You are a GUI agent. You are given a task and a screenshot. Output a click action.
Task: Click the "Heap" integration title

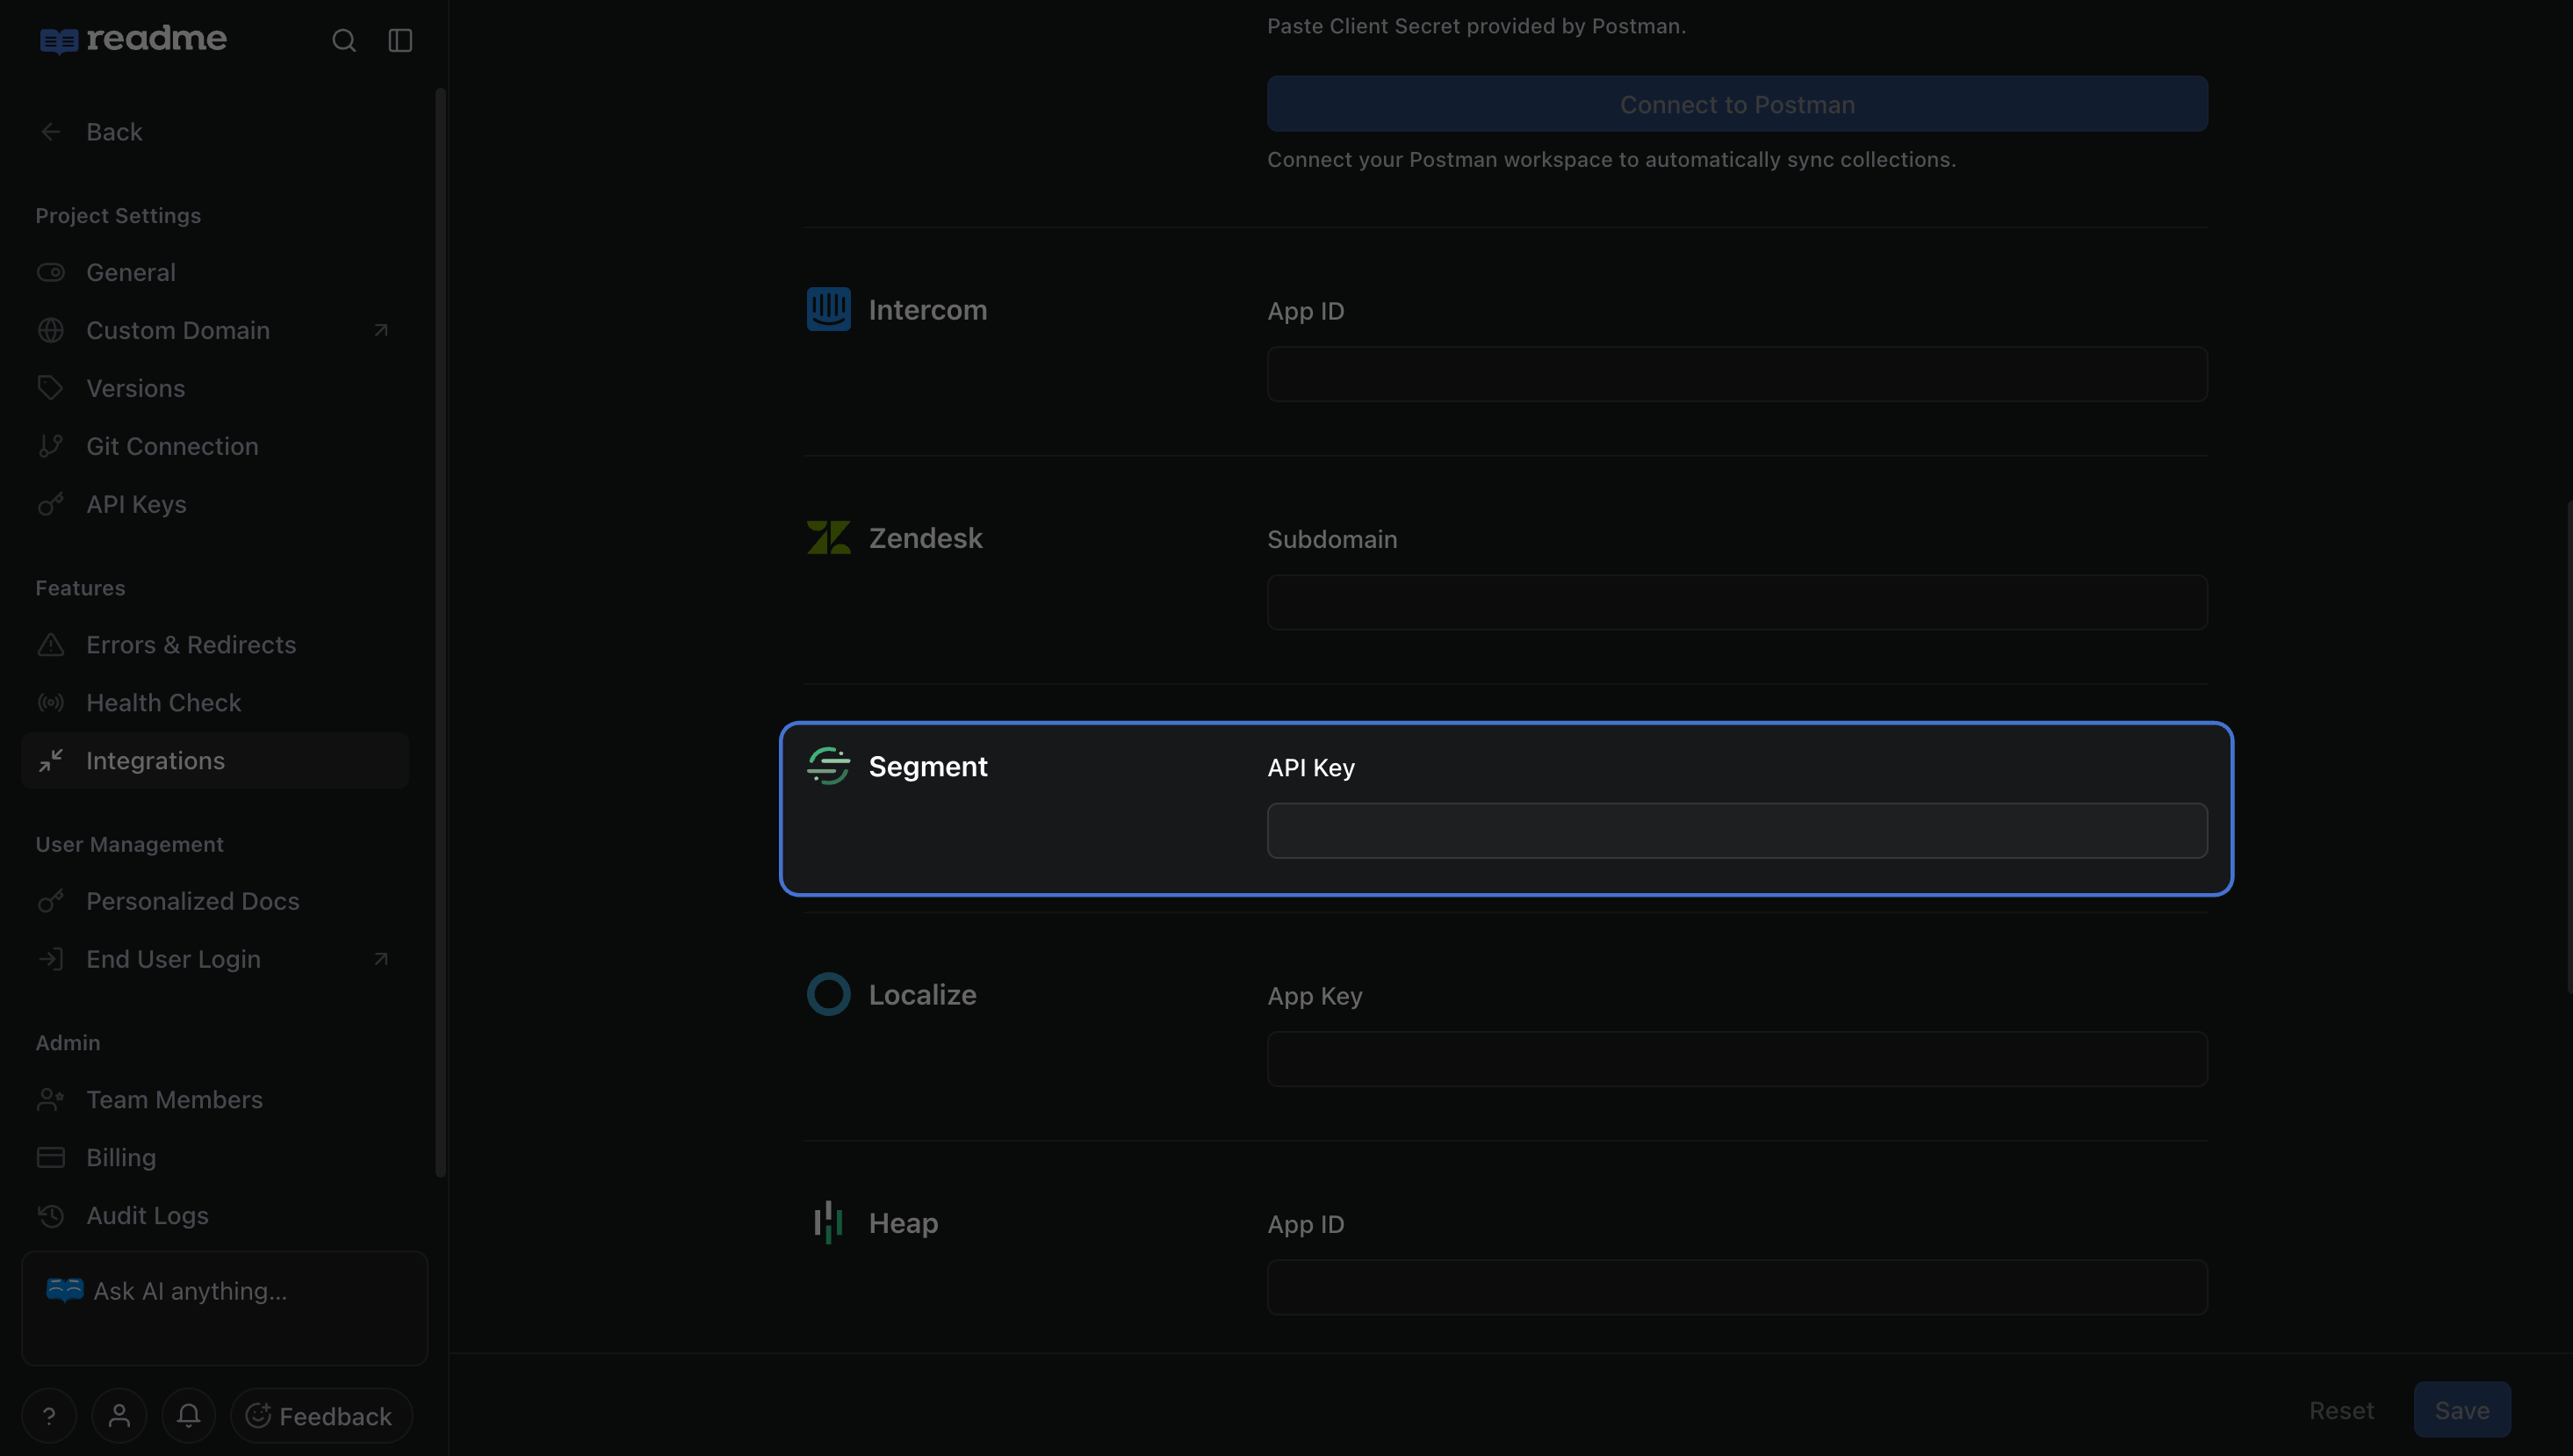point(904,1223)
